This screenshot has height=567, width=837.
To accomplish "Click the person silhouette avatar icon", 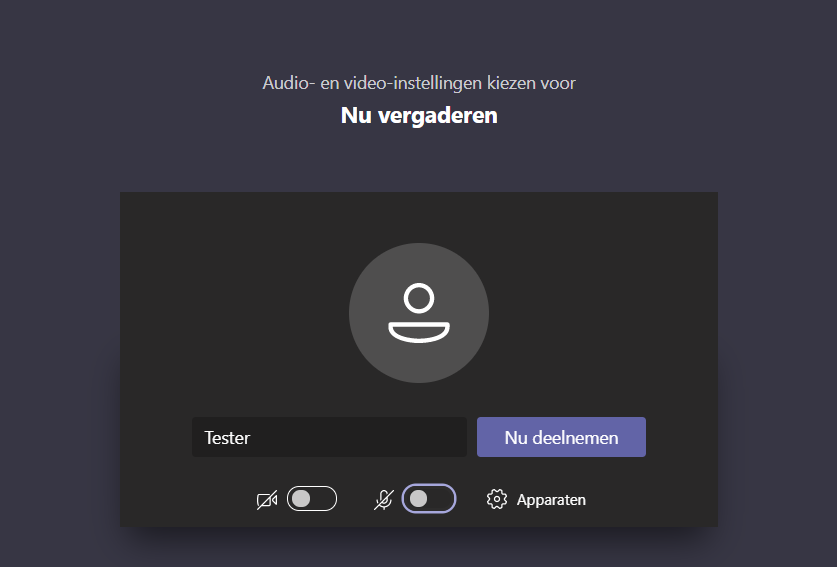I will [x=419, y=313].
